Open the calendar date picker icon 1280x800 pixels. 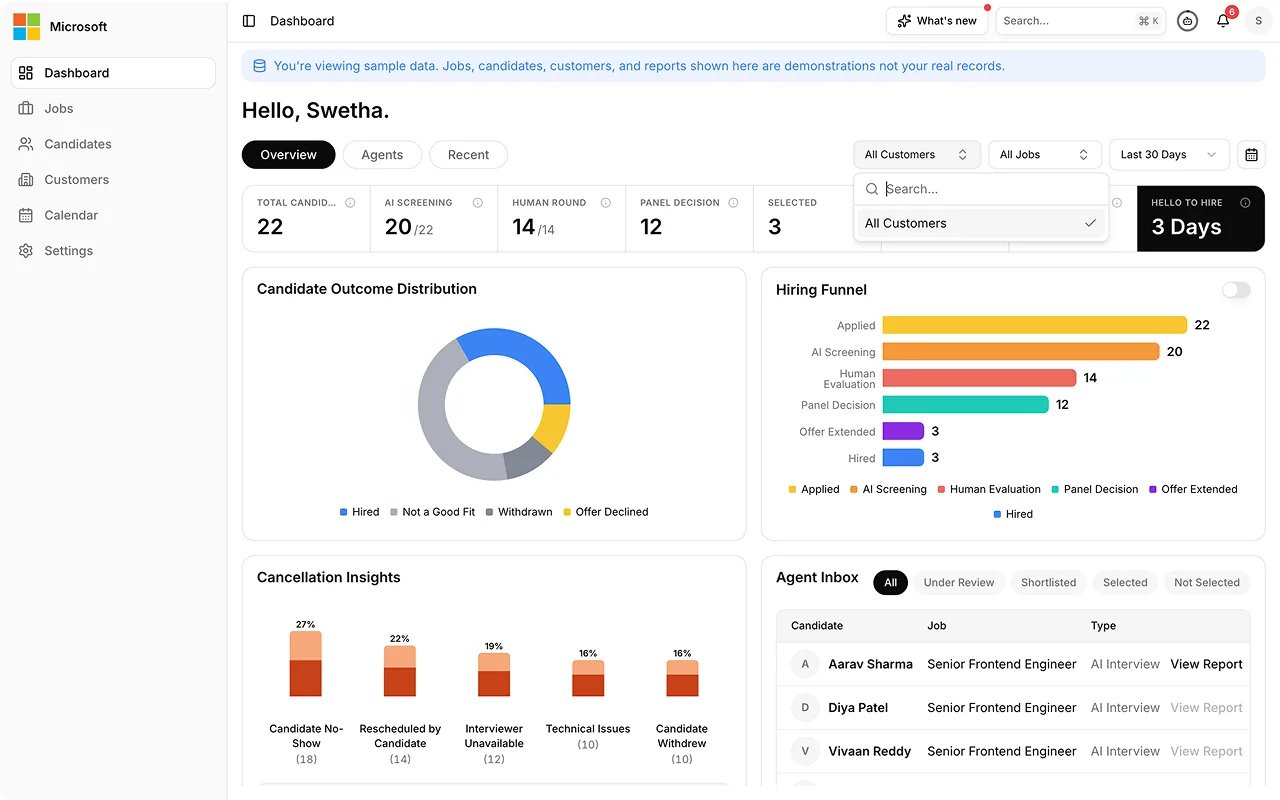[1251, 155]
